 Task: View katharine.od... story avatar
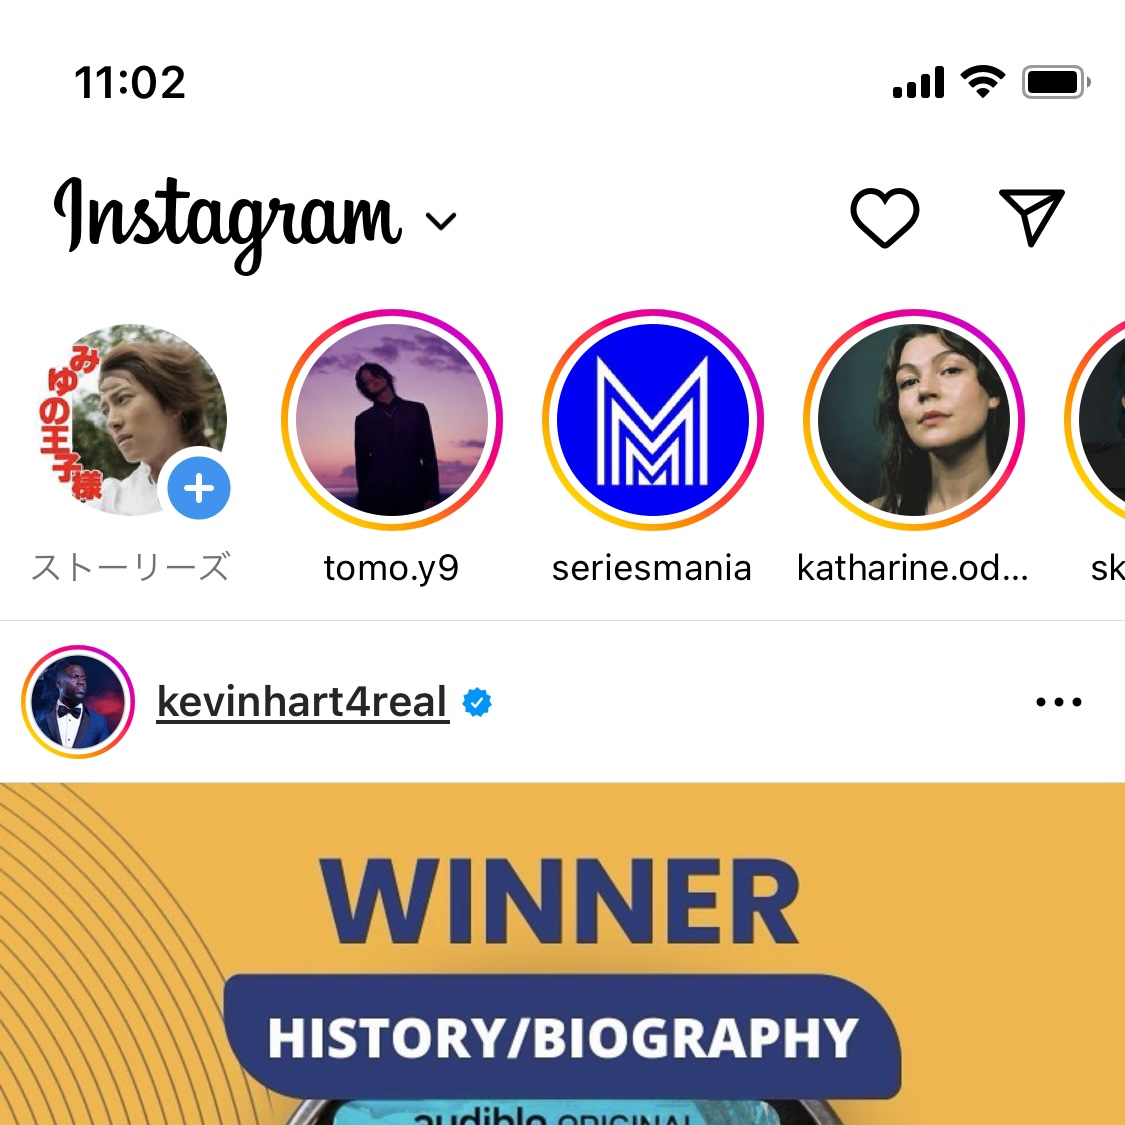coord(914,420)
